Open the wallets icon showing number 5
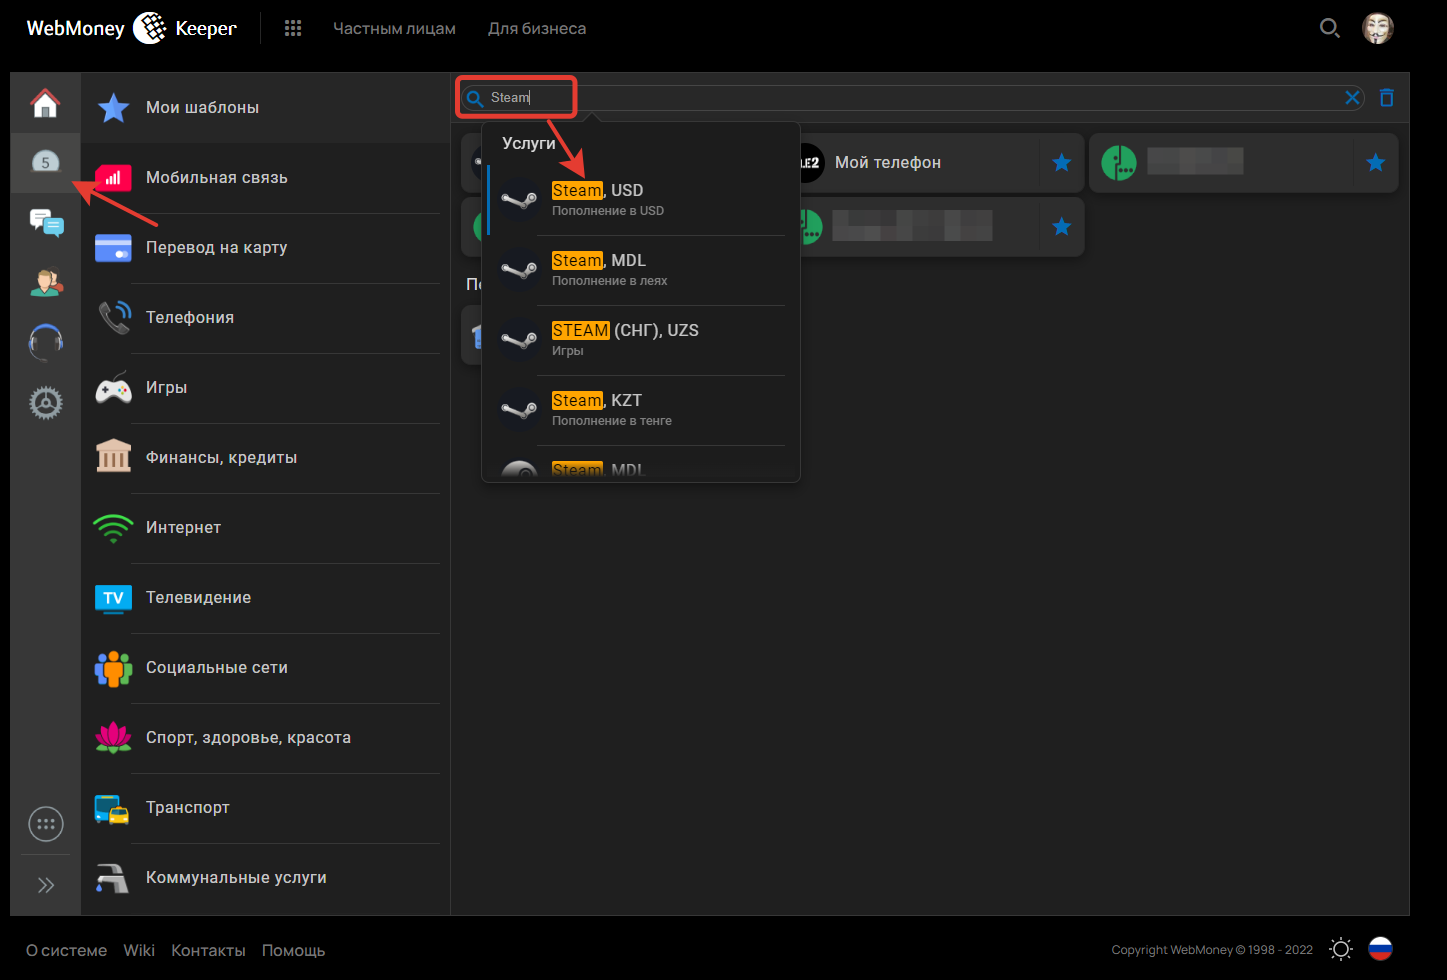The image size is (1447, 980). [x=45, y=162]
